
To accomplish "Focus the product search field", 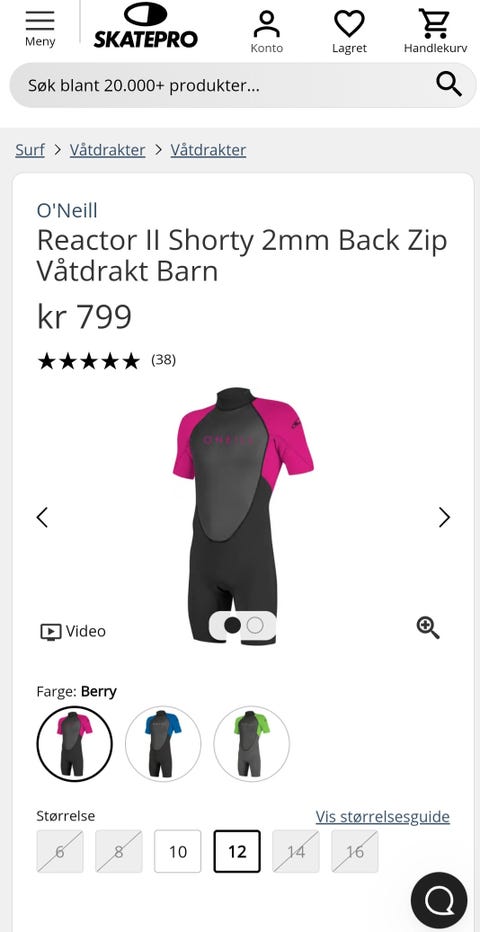I will (x=223, y=86).
